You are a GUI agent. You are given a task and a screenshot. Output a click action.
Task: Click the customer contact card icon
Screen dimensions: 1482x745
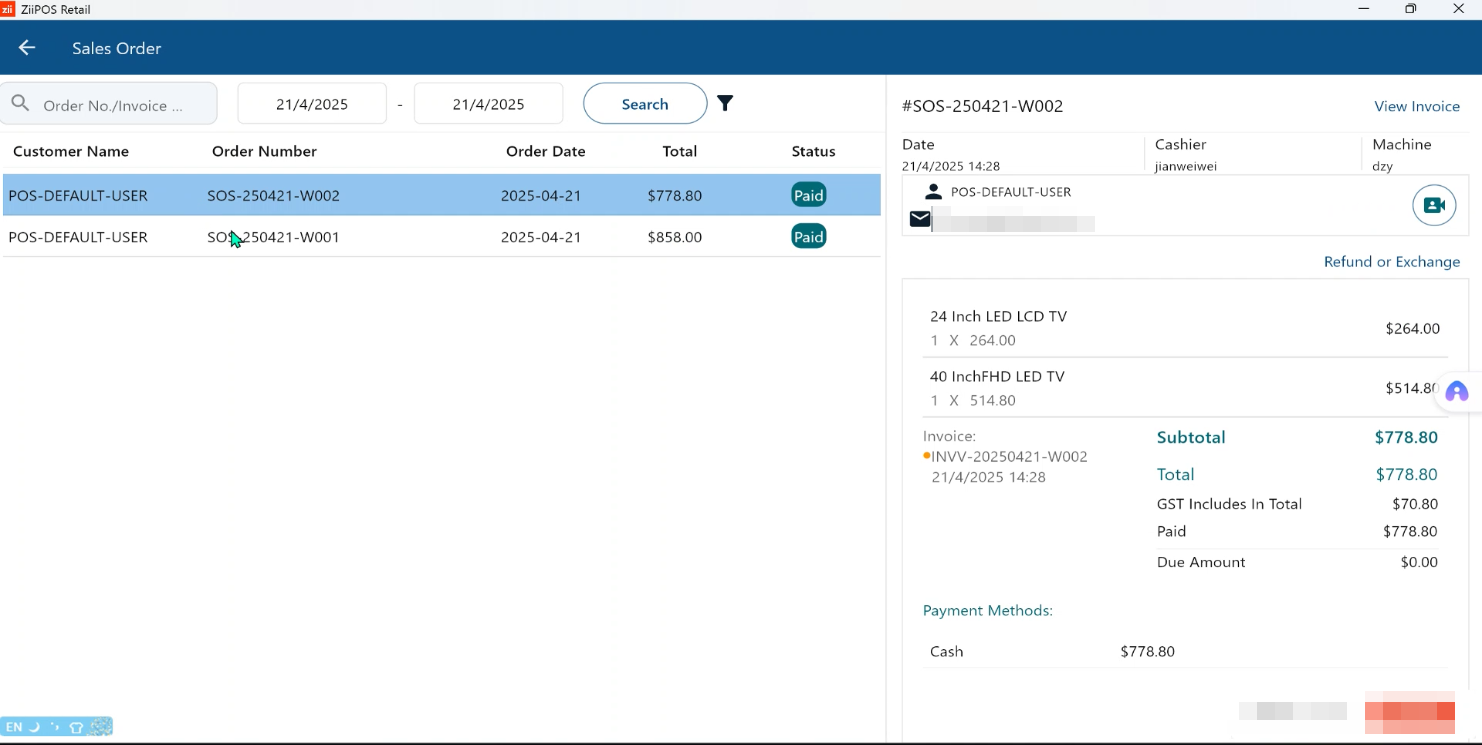point(1433,205)
